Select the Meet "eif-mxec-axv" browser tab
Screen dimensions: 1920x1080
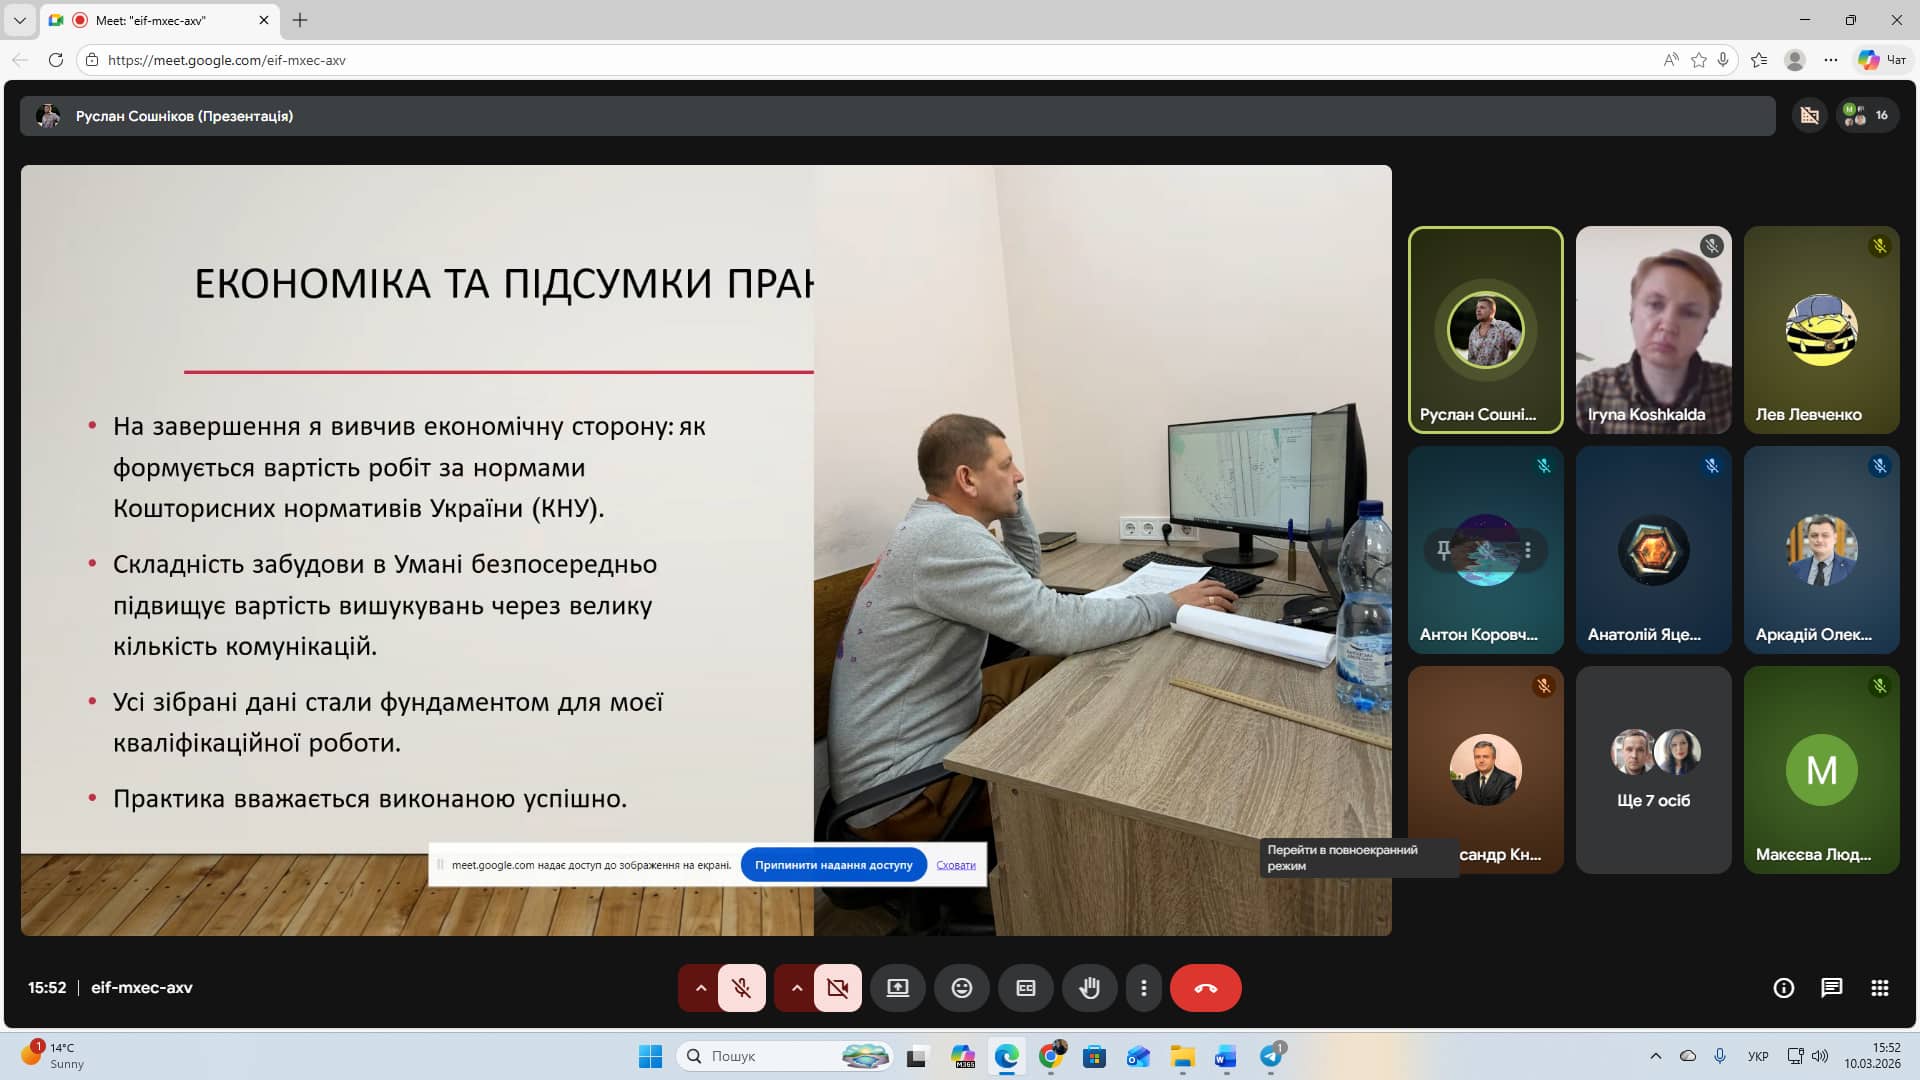150,20
